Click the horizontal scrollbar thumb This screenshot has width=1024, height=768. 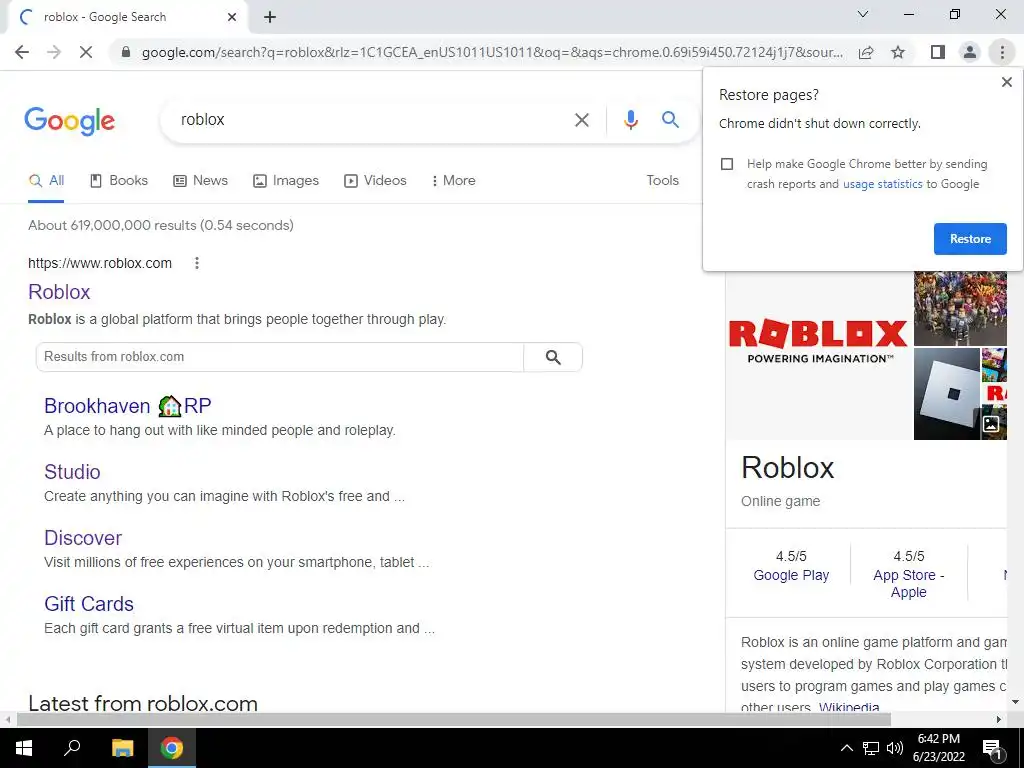click(454, 720)
